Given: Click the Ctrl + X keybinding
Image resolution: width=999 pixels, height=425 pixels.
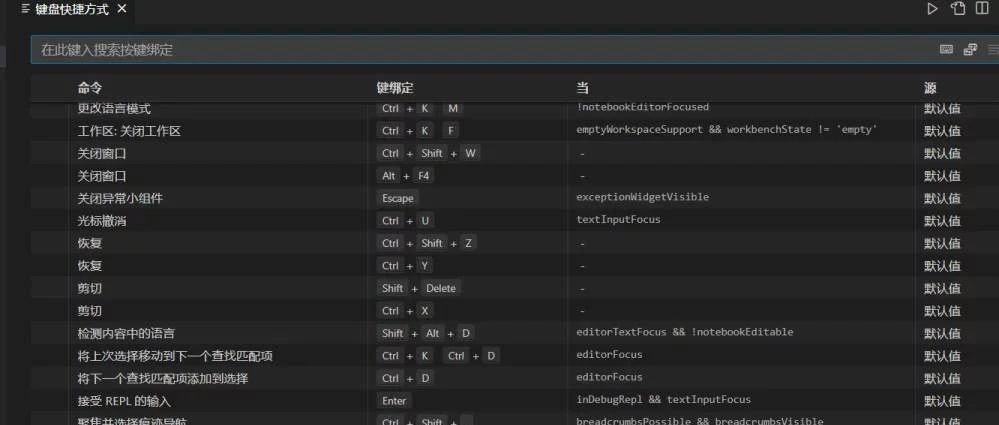Looking at the screenshot, I should click(406, 311).
